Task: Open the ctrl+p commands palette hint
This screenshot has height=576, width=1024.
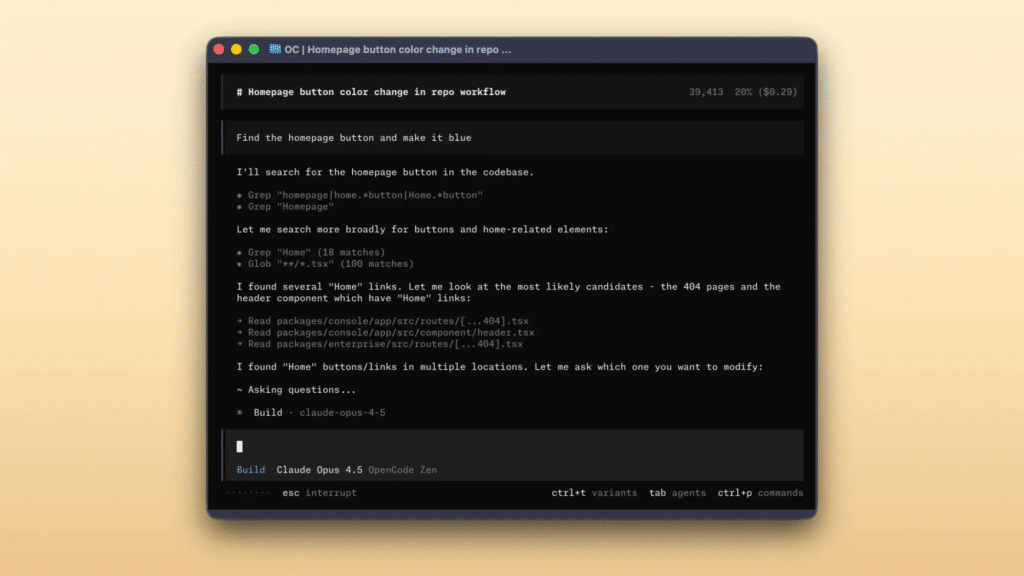Action: click(759, 493)
